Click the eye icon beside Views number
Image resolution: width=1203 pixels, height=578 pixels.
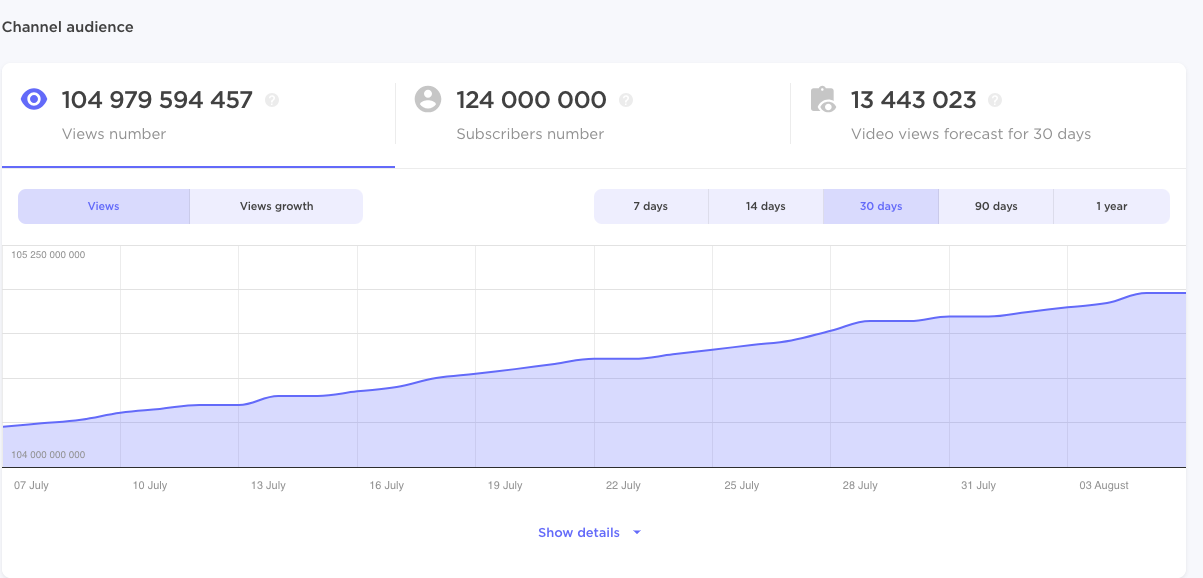point(35,99)
